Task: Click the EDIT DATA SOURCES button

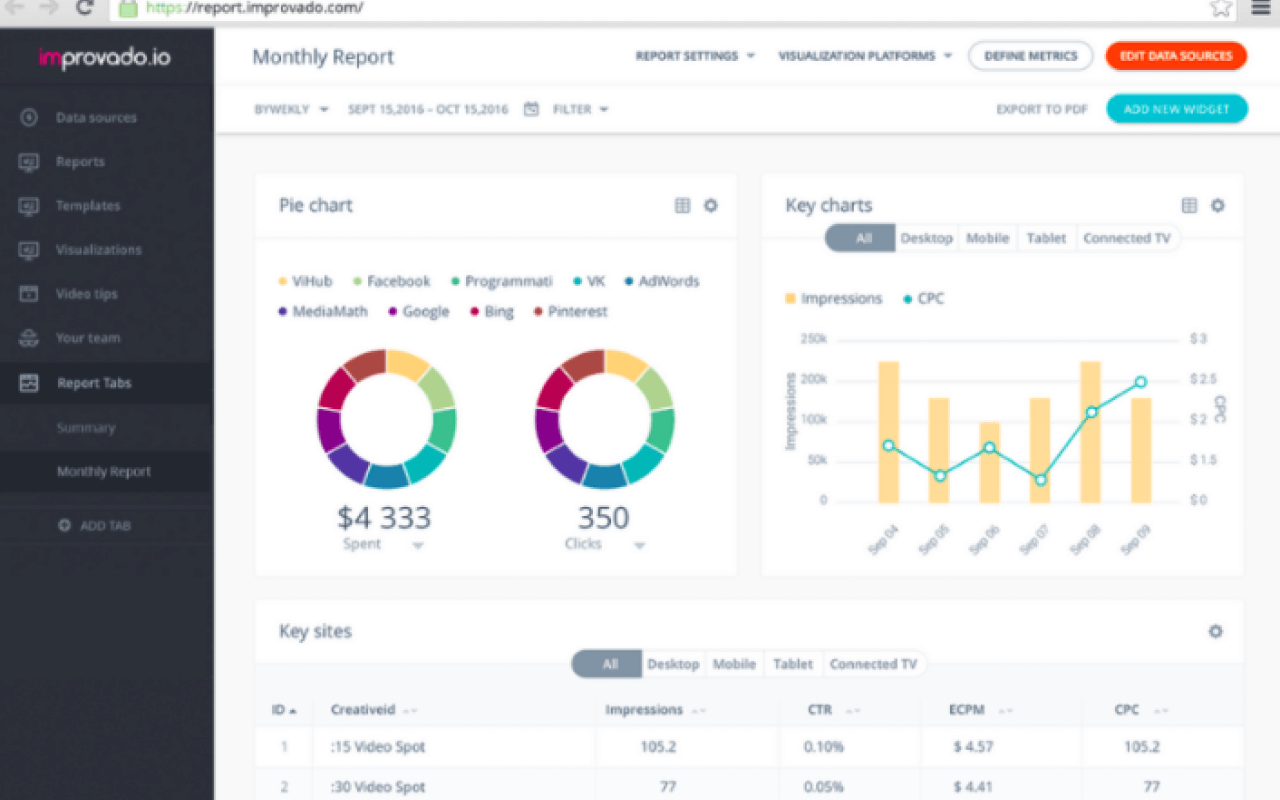Action: (x=1176, y=56)
